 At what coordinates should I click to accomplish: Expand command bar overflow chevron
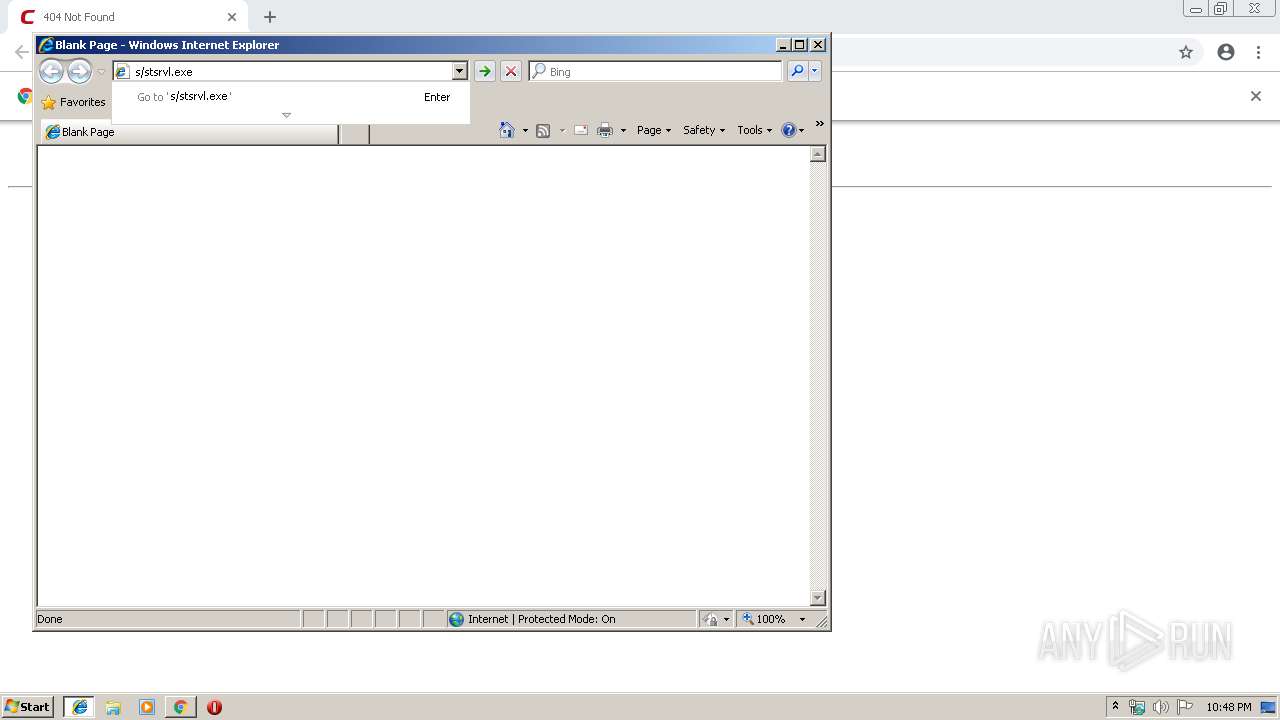click(x=820, y=124)
